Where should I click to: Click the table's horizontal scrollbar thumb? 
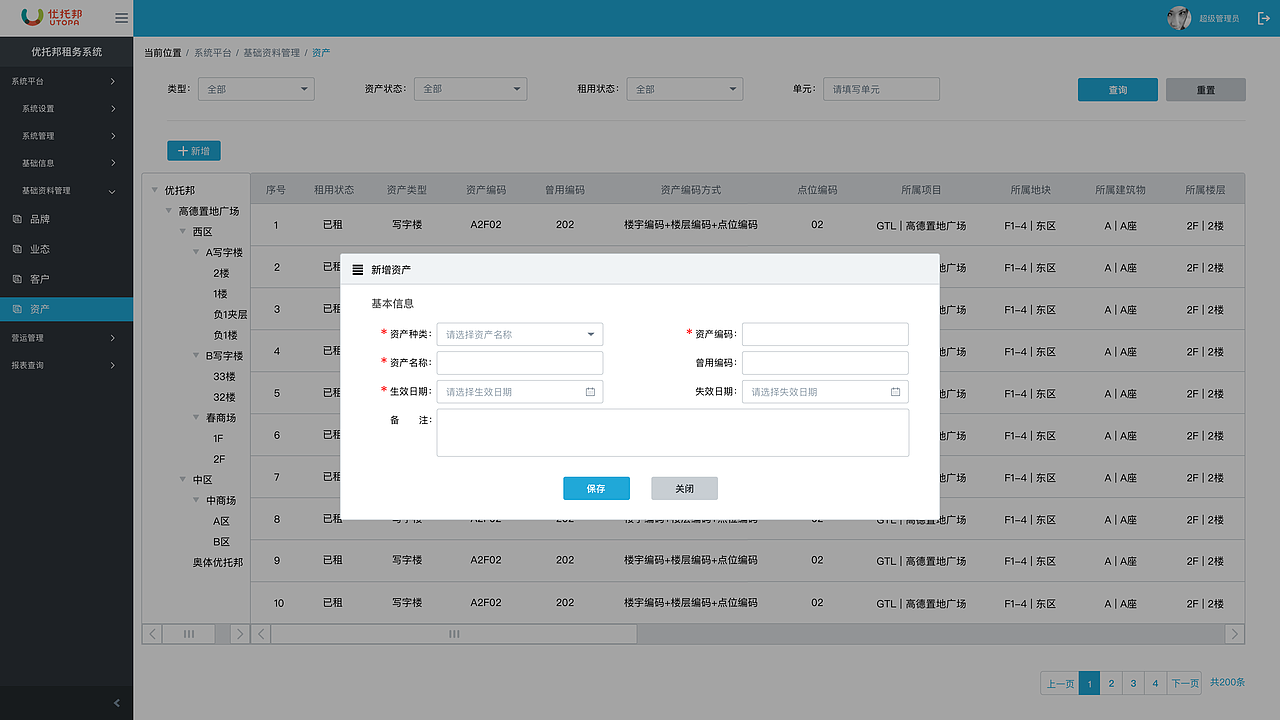(454, 634)
